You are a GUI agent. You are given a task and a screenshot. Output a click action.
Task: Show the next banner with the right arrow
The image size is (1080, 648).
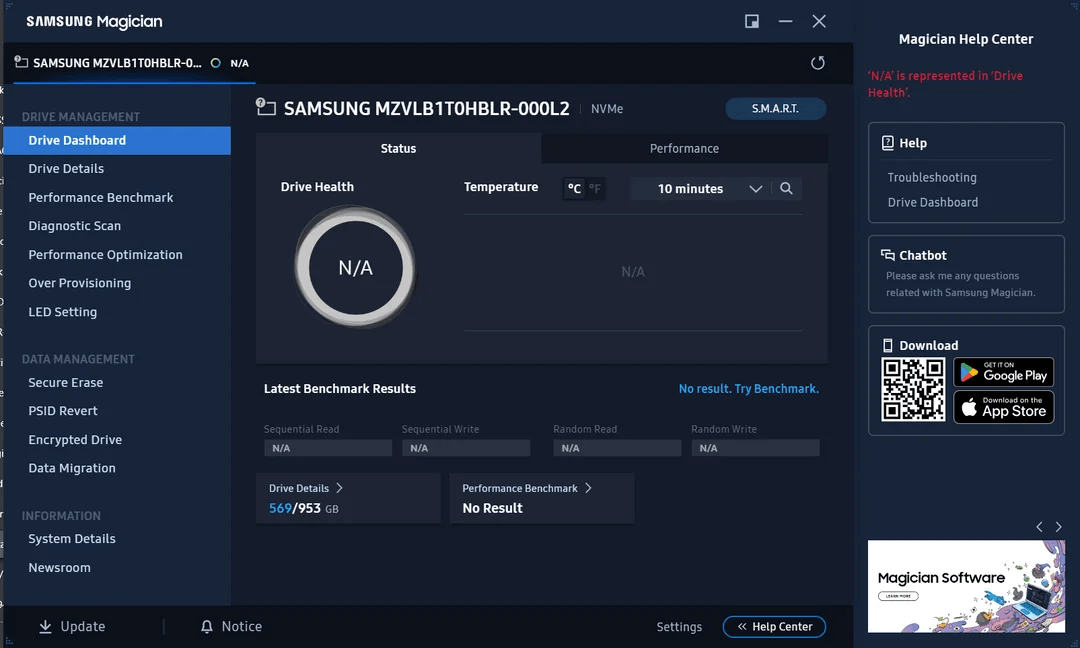(x=1059, y=527)
